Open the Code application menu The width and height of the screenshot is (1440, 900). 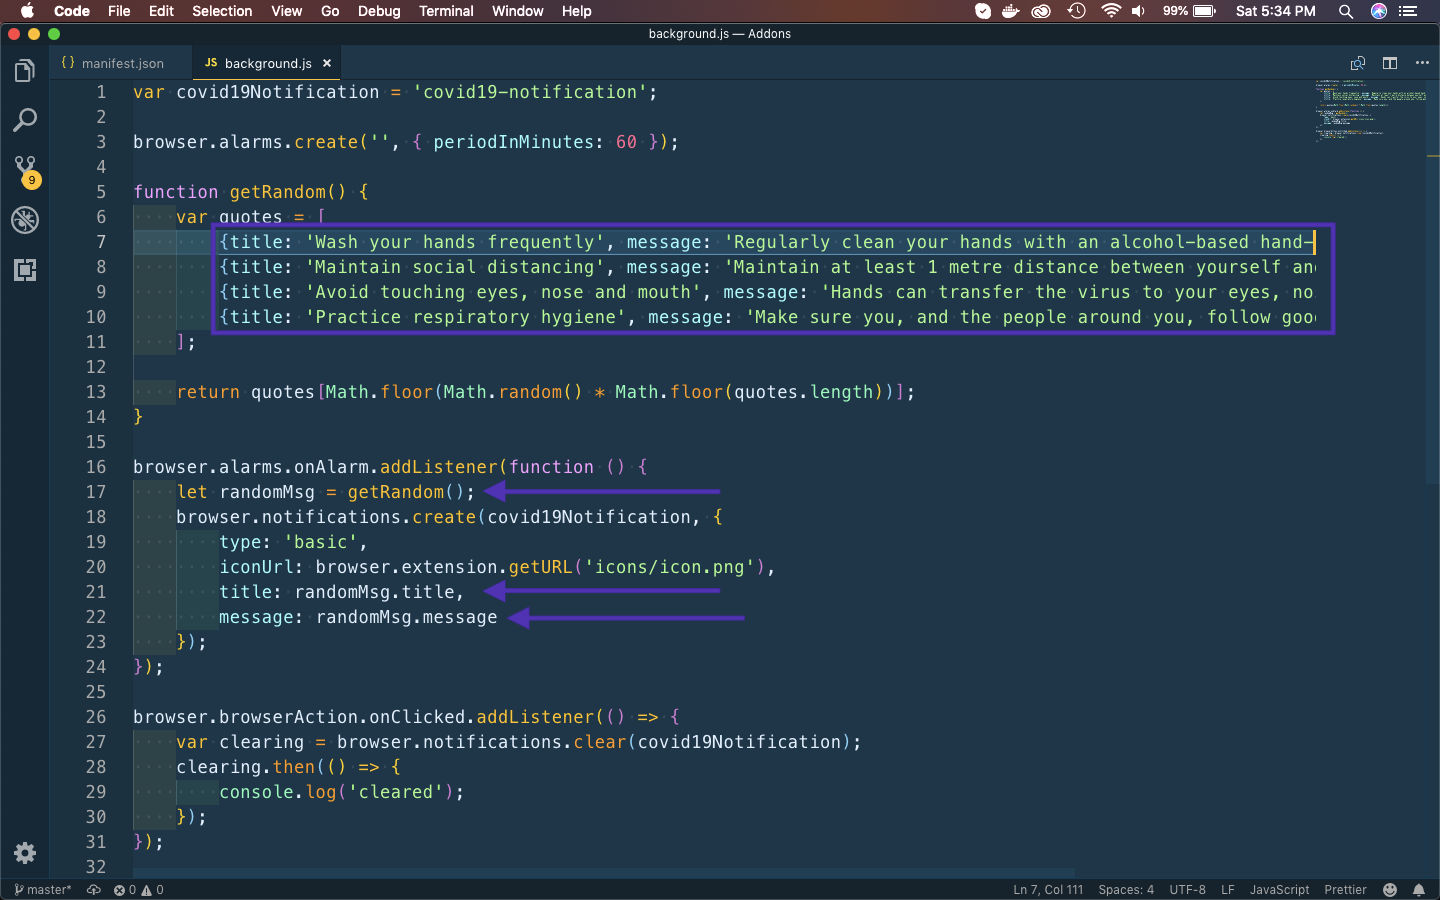[x=72, y=11]
